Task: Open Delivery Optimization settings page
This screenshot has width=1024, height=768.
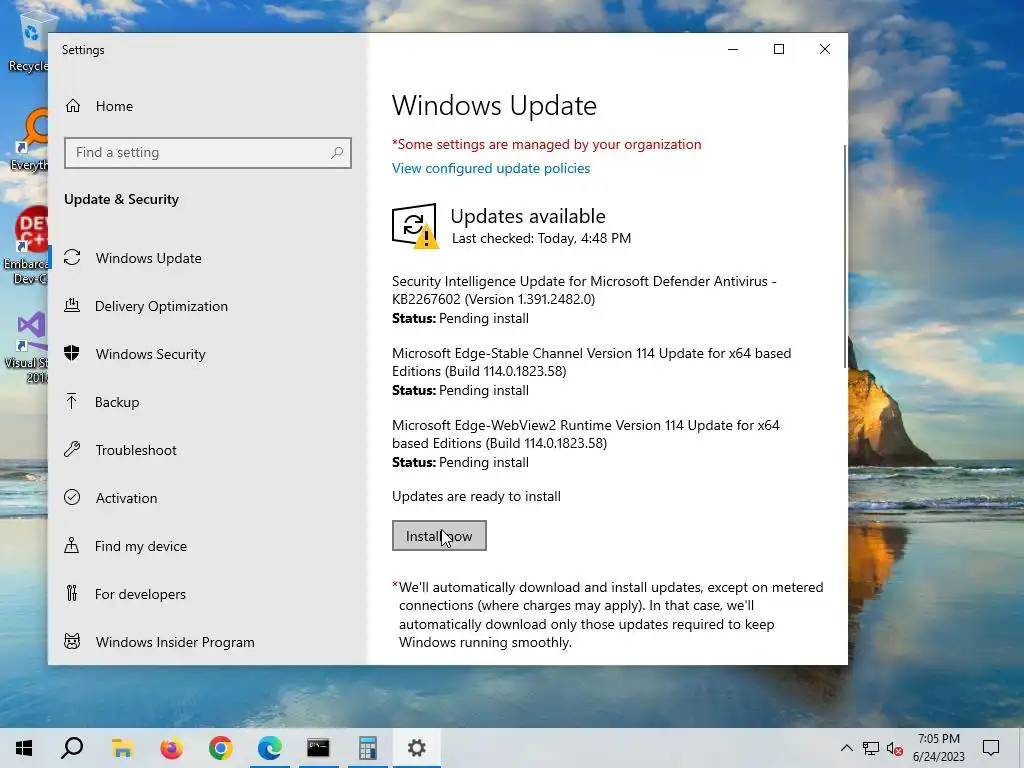Action: [x=208, y=306]
